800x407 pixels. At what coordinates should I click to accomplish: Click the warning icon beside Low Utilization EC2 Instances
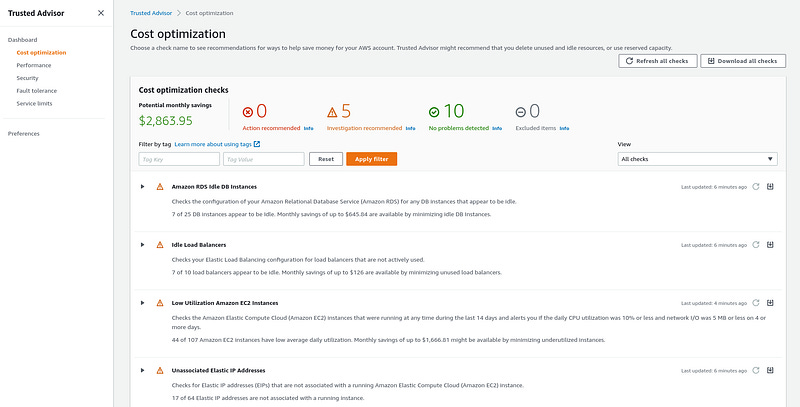coord(160,303)
